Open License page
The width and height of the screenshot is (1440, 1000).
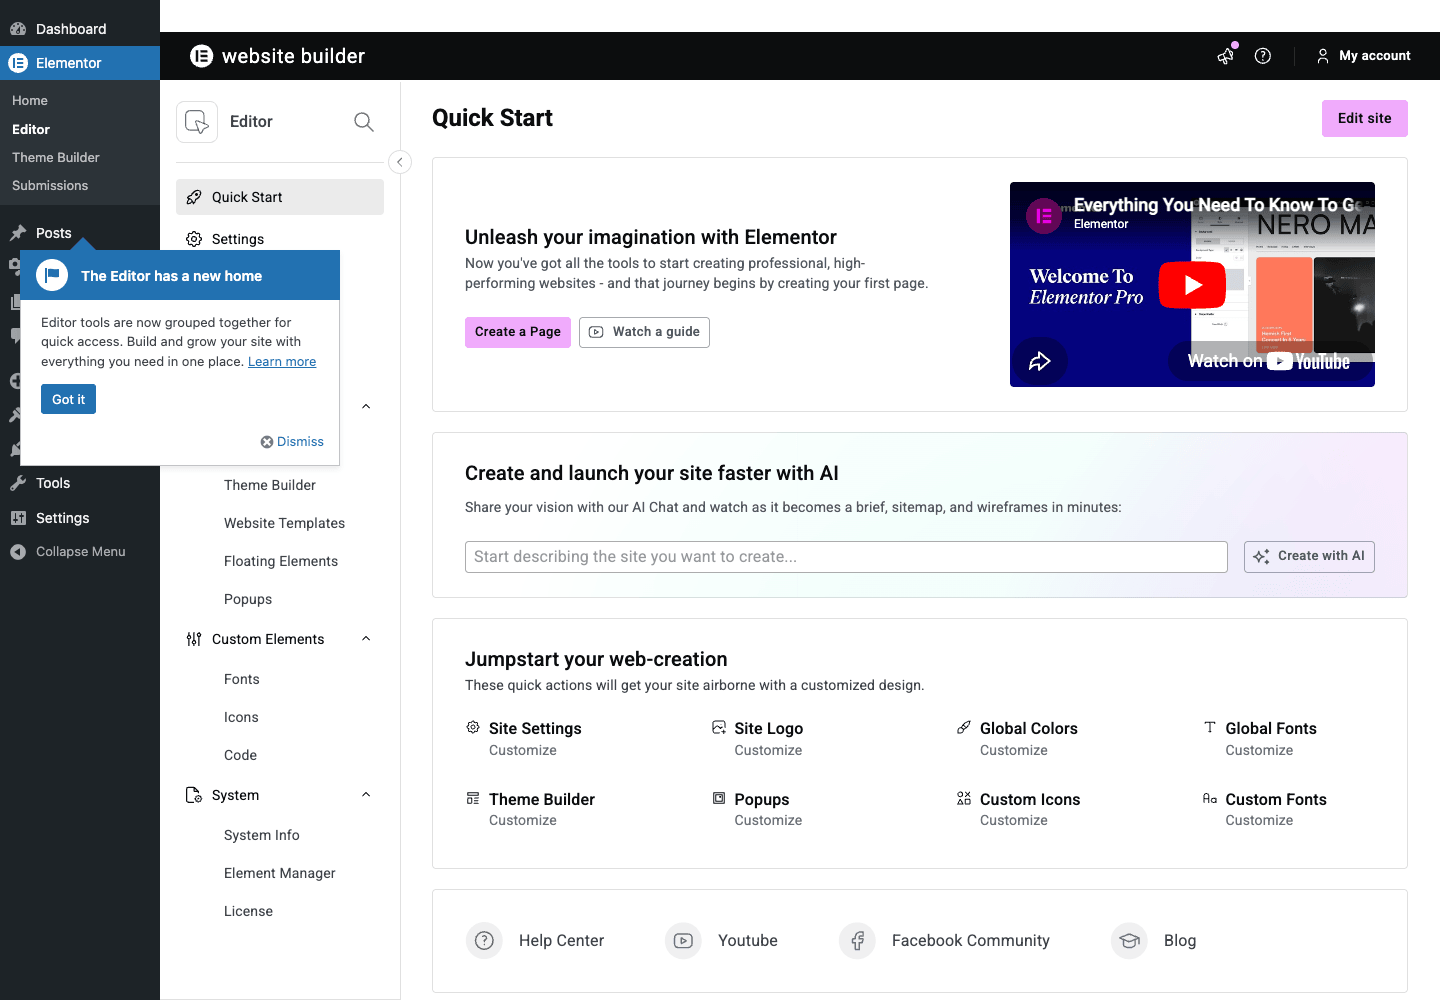(248, 911)
